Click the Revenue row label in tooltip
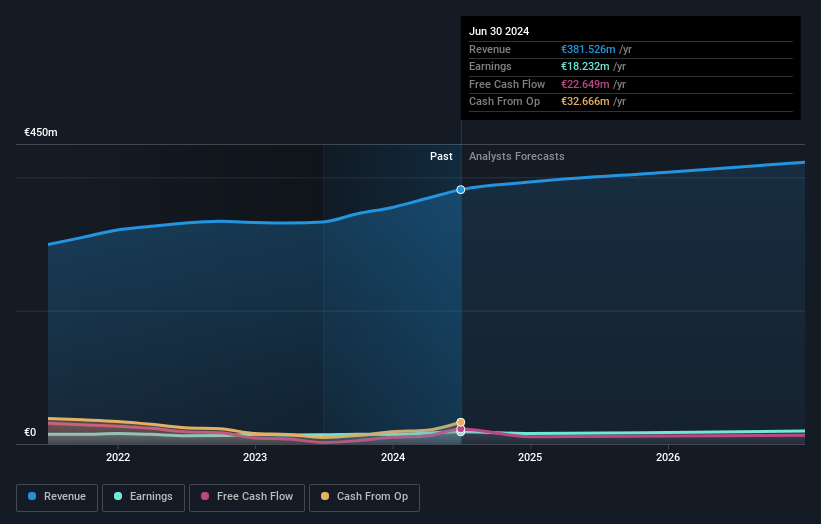The width and height of the screenshot is (821, 524). pyautogui.click(x=490, y=49)
